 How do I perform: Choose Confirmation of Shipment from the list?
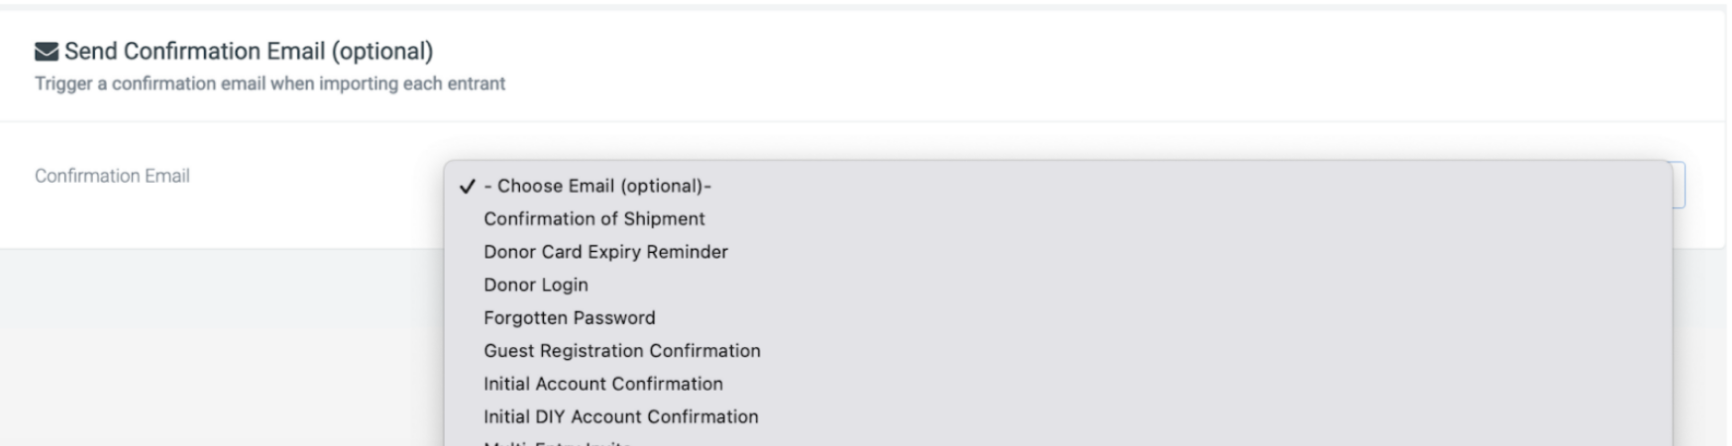pyautogui.click(x=1058, y=219)
